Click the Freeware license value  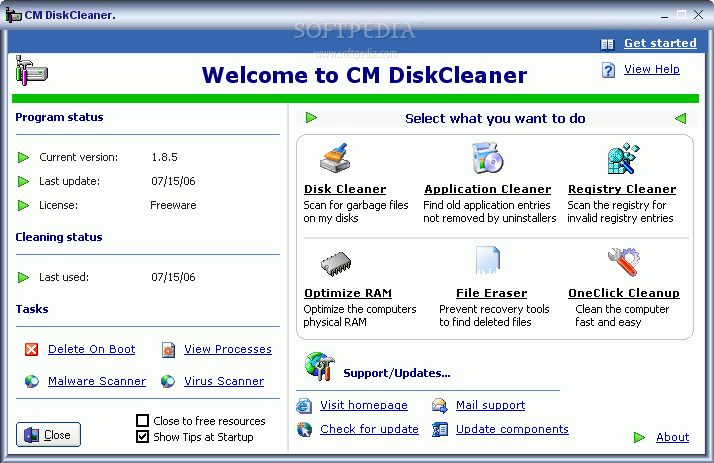pos(173,205)
